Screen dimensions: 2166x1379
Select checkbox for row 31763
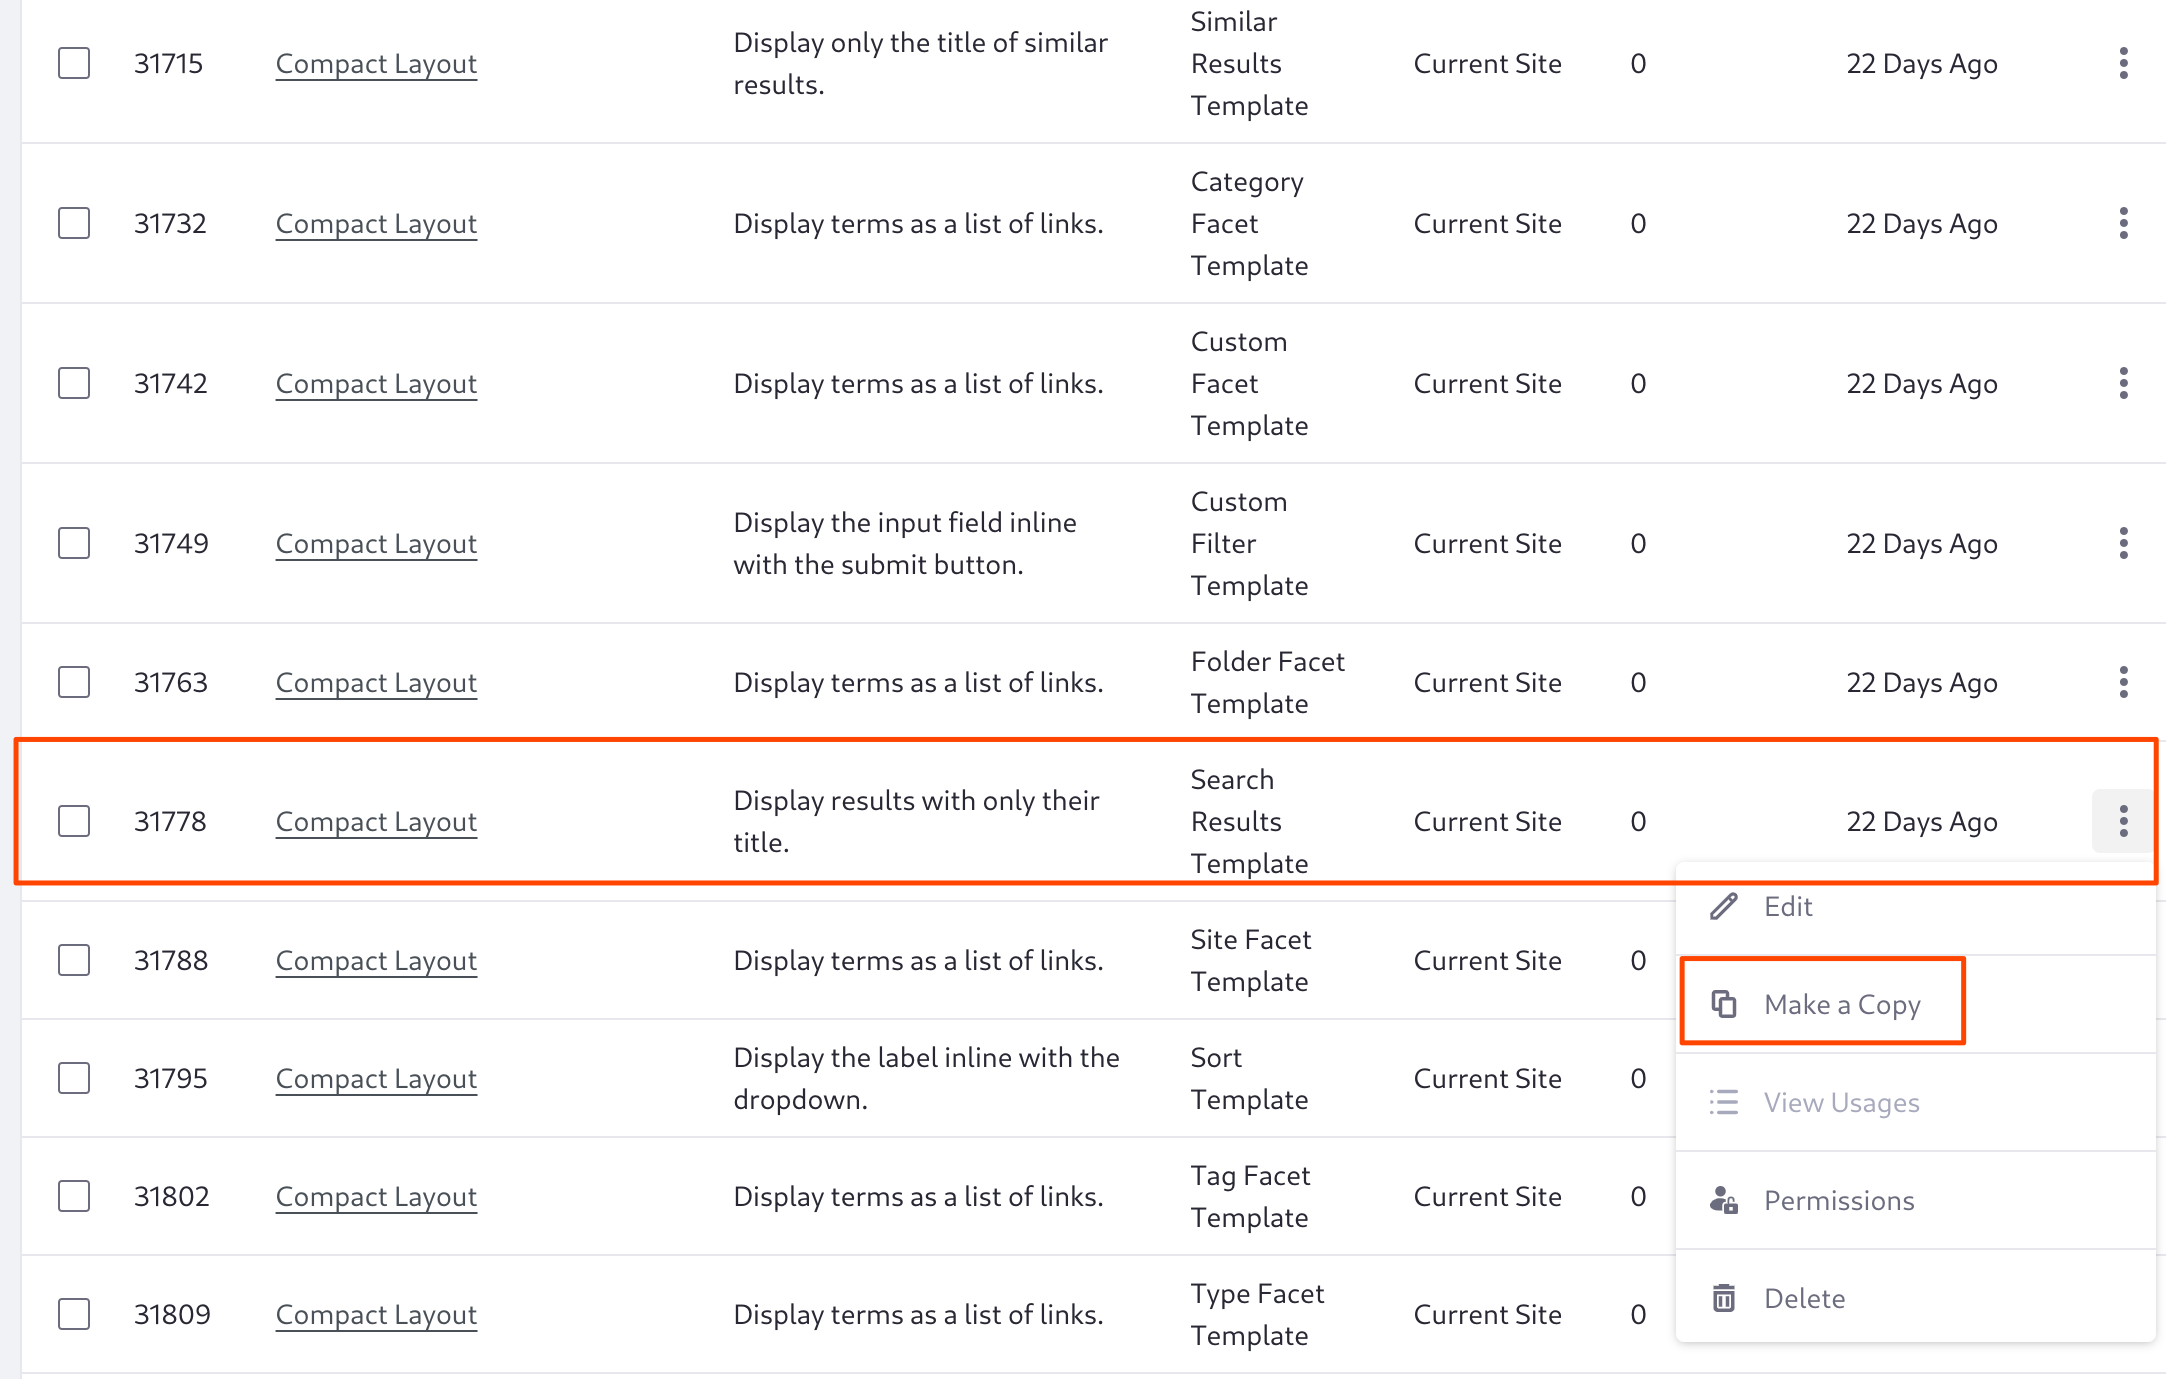click(74, 682)
